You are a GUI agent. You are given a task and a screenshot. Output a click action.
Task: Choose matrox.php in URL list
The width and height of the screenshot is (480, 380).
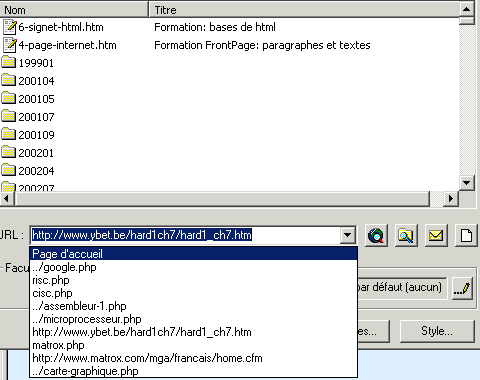pos(194,345)
